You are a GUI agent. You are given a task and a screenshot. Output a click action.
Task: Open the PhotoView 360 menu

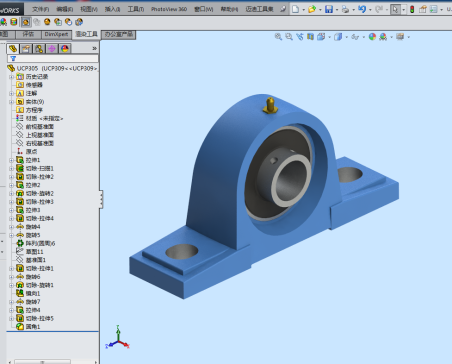169,9
